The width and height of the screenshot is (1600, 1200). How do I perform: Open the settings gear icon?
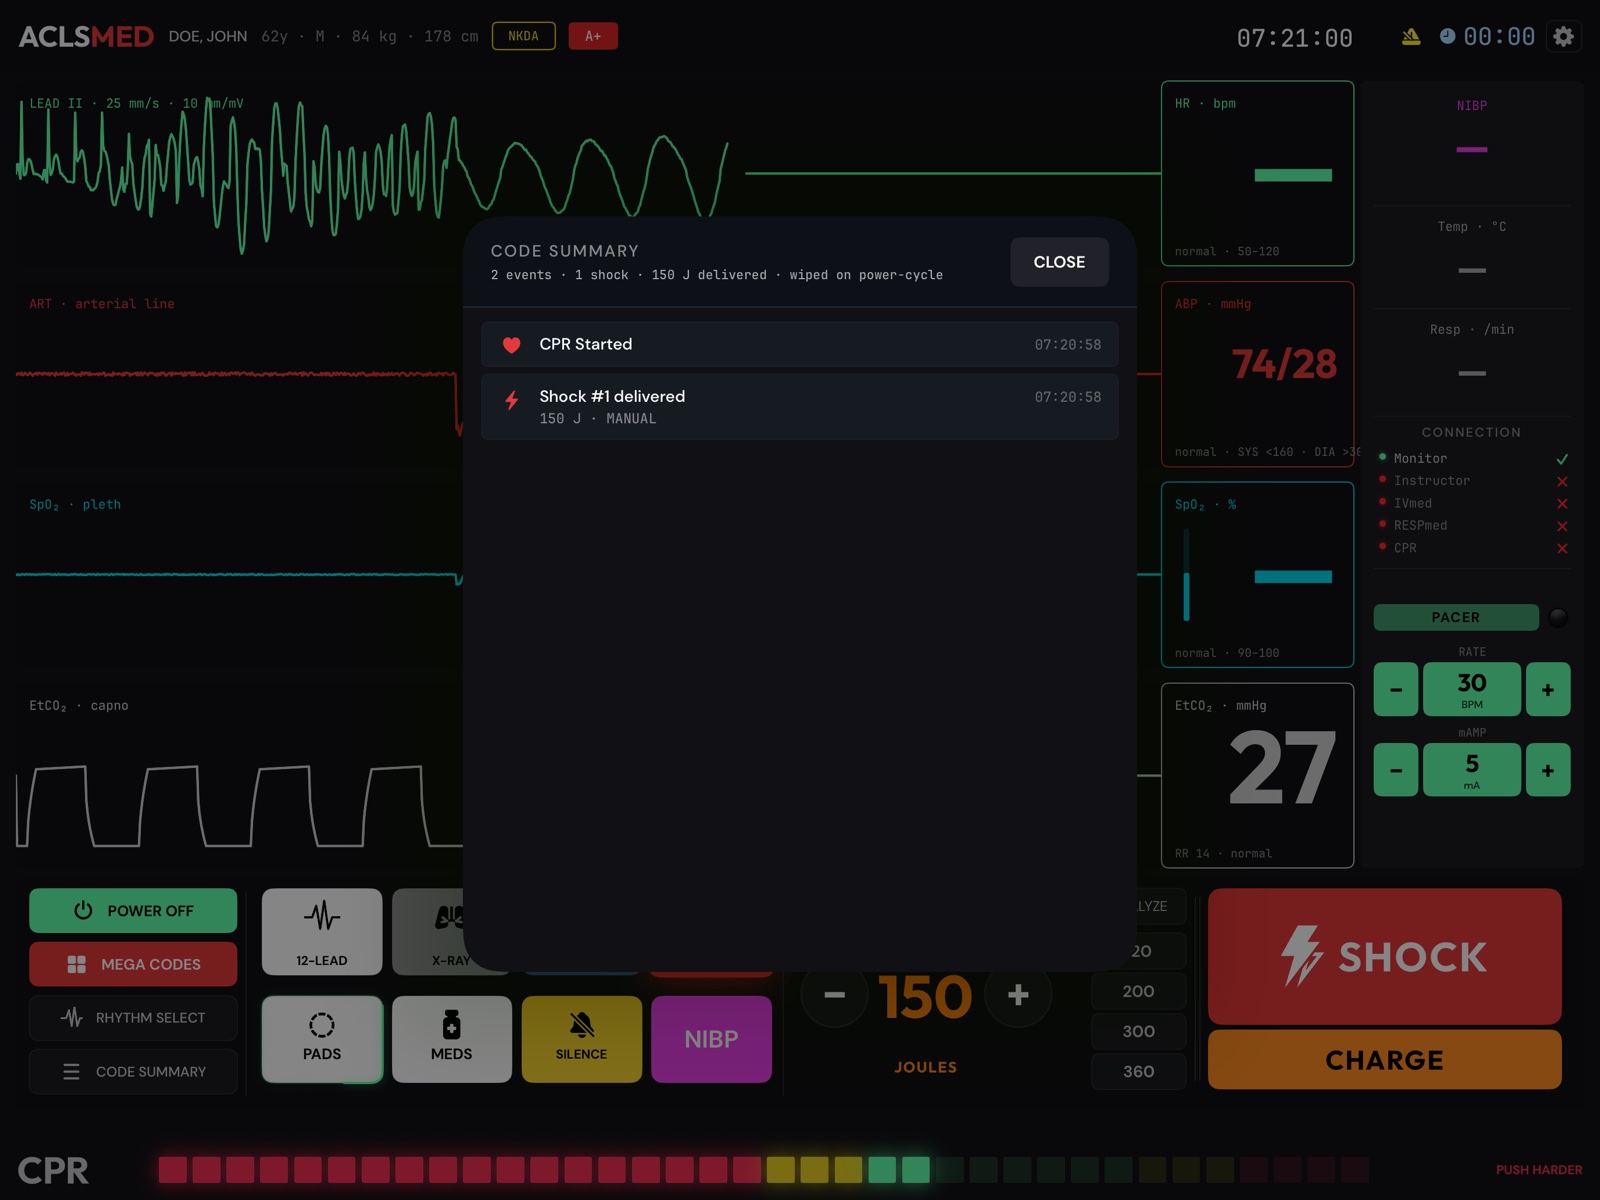pos(1564,37)
